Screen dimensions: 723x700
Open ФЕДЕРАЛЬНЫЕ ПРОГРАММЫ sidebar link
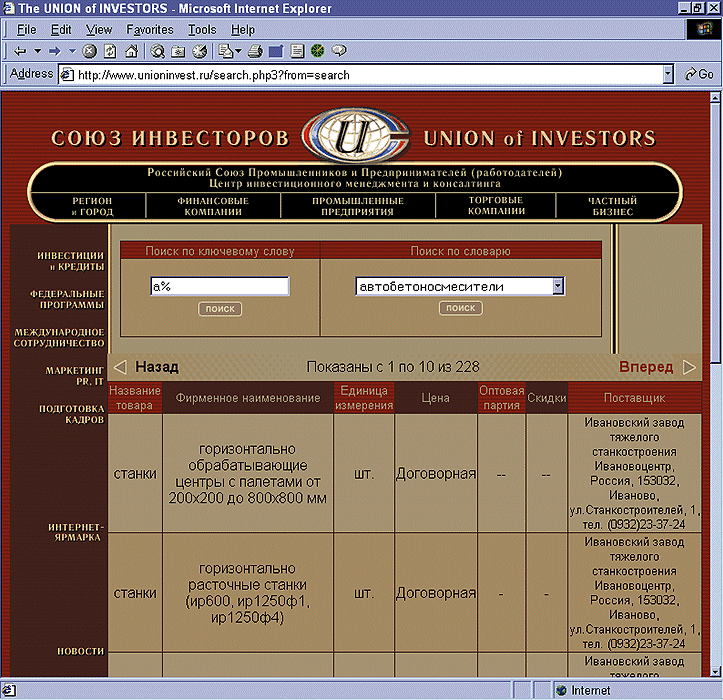pos(67,299)
